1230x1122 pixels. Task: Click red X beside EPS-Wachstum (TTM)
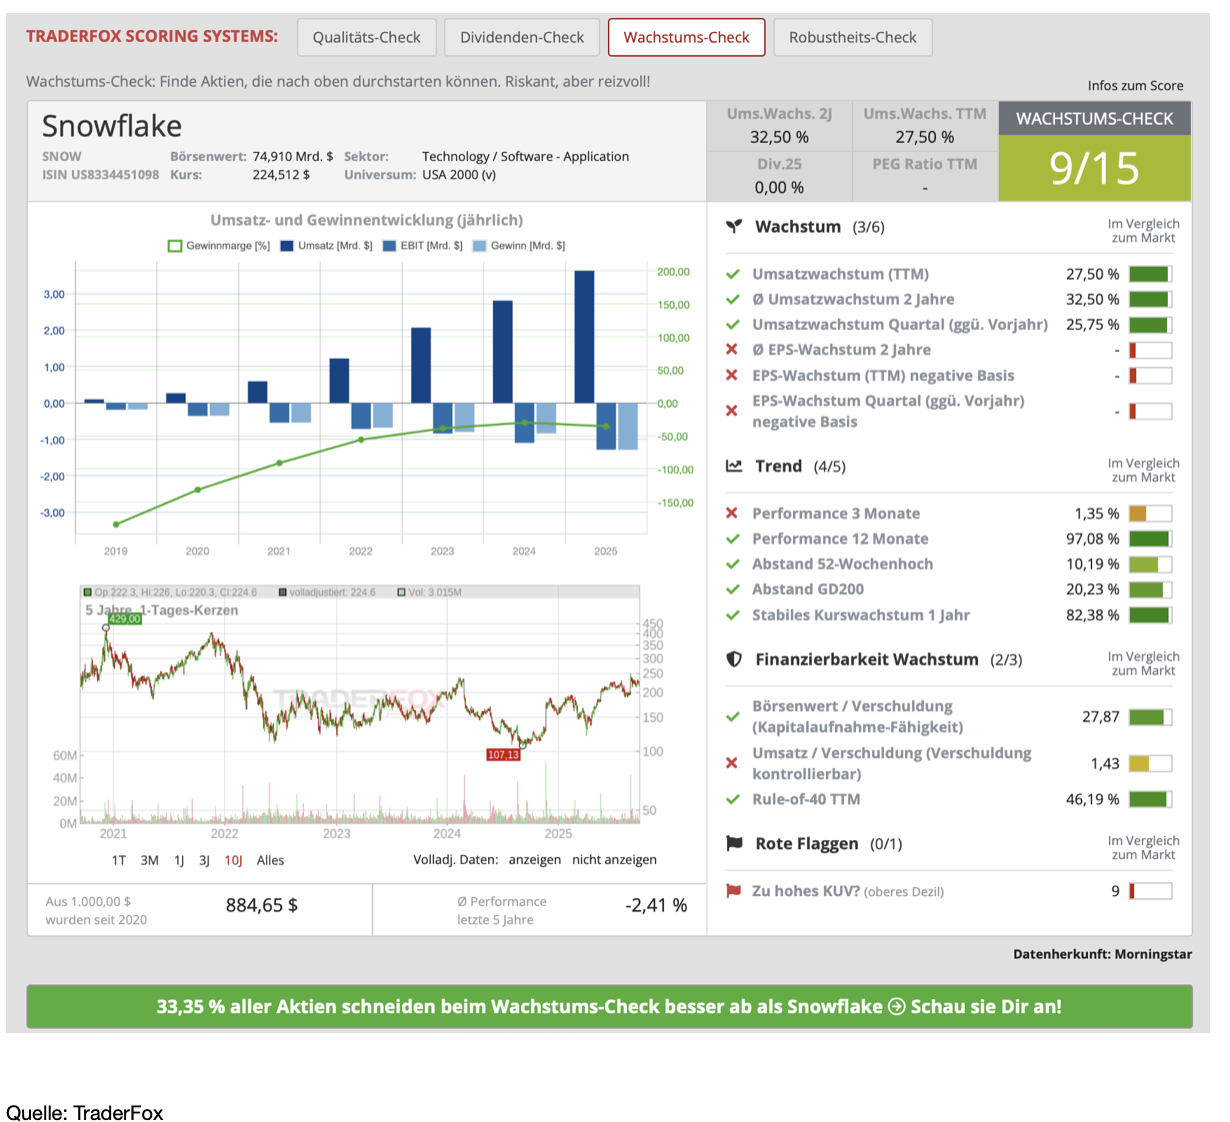click(x=732, y=375)
